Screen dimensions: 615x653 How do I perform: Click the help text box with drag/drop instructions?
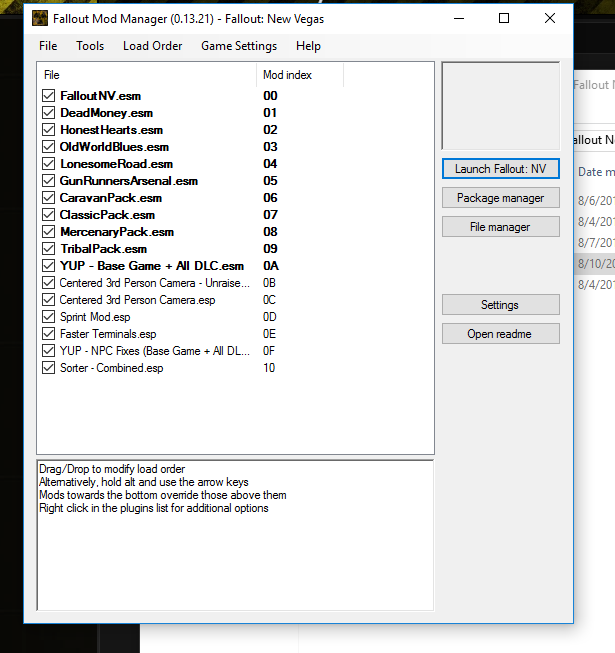coord(235,535)
